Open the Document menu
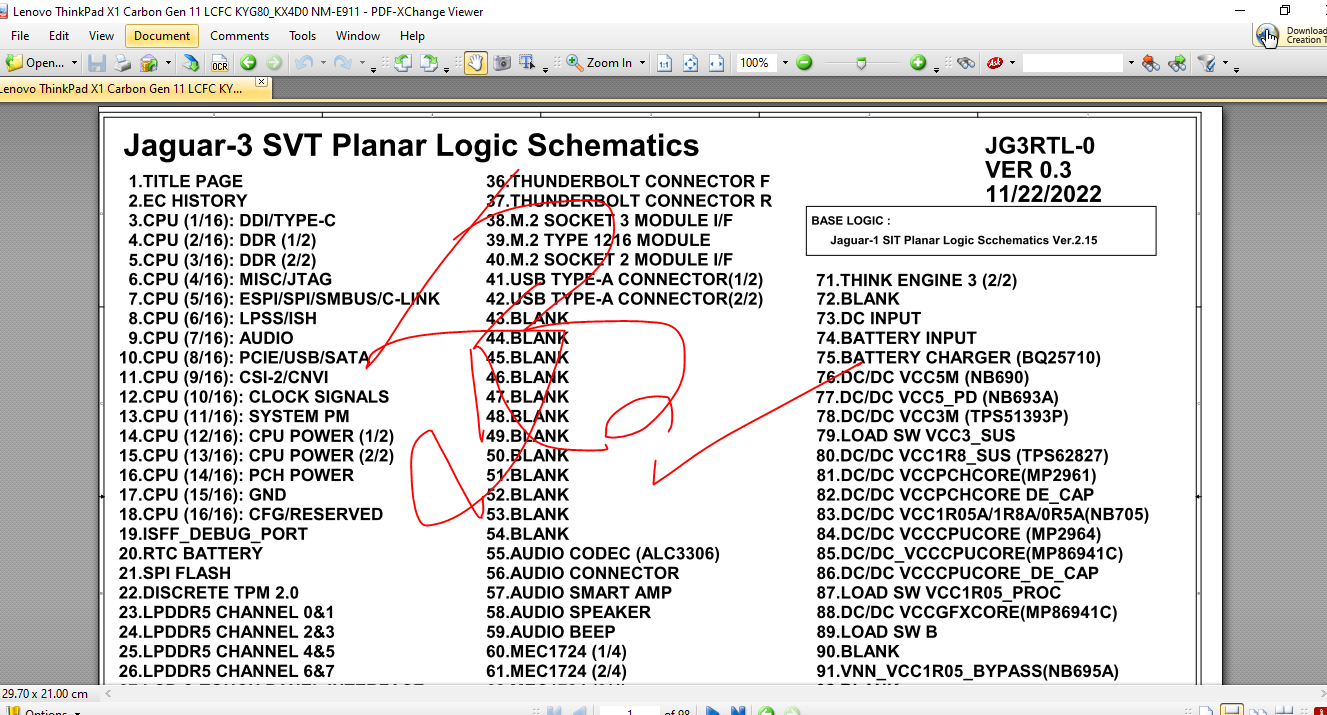This screenshot has height=715, width=1327. [162, 36]
